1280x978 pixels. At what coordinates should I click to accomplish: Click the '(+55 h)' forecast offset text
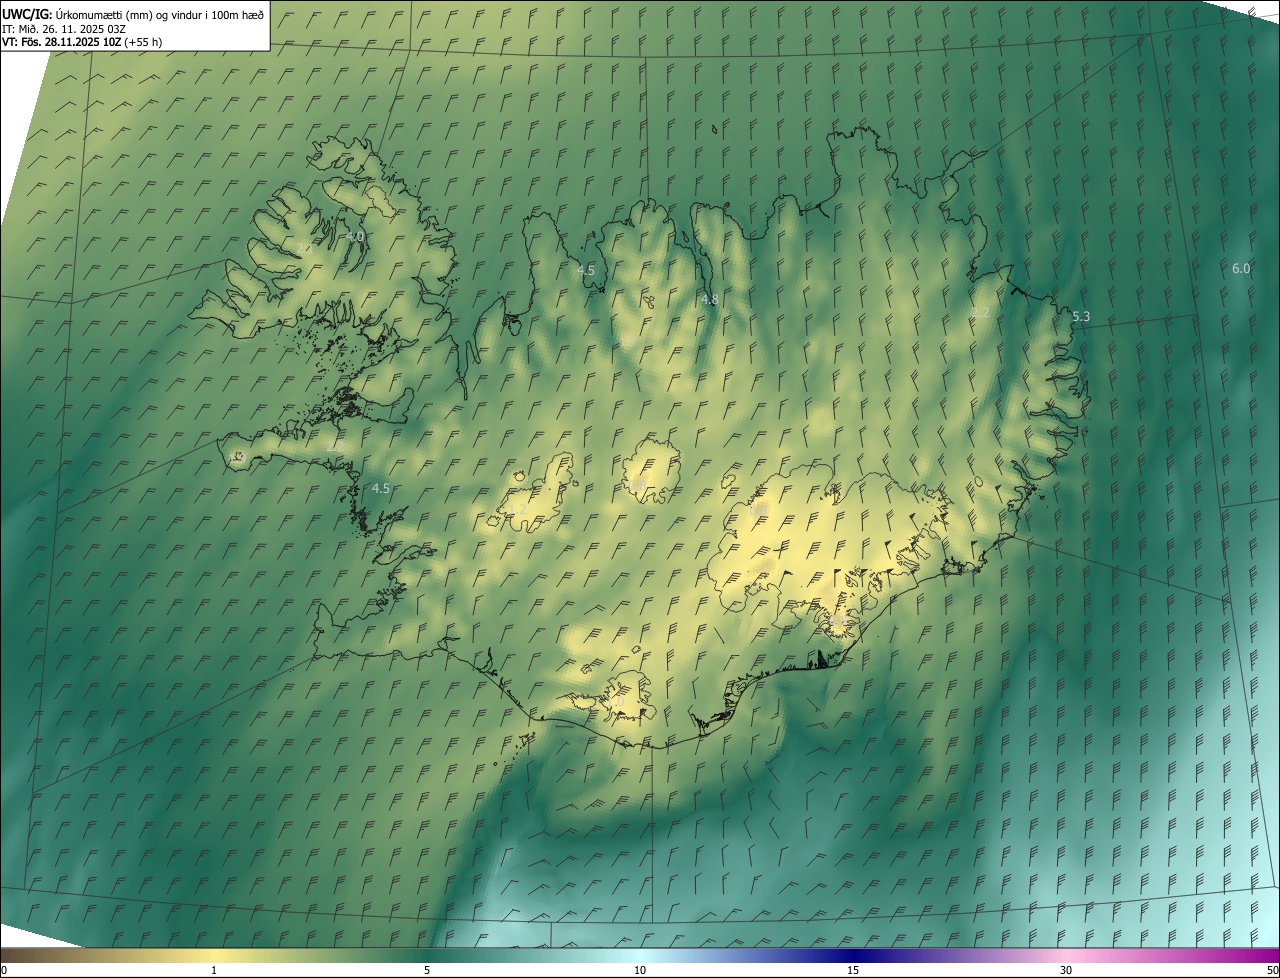coord(144,42)
